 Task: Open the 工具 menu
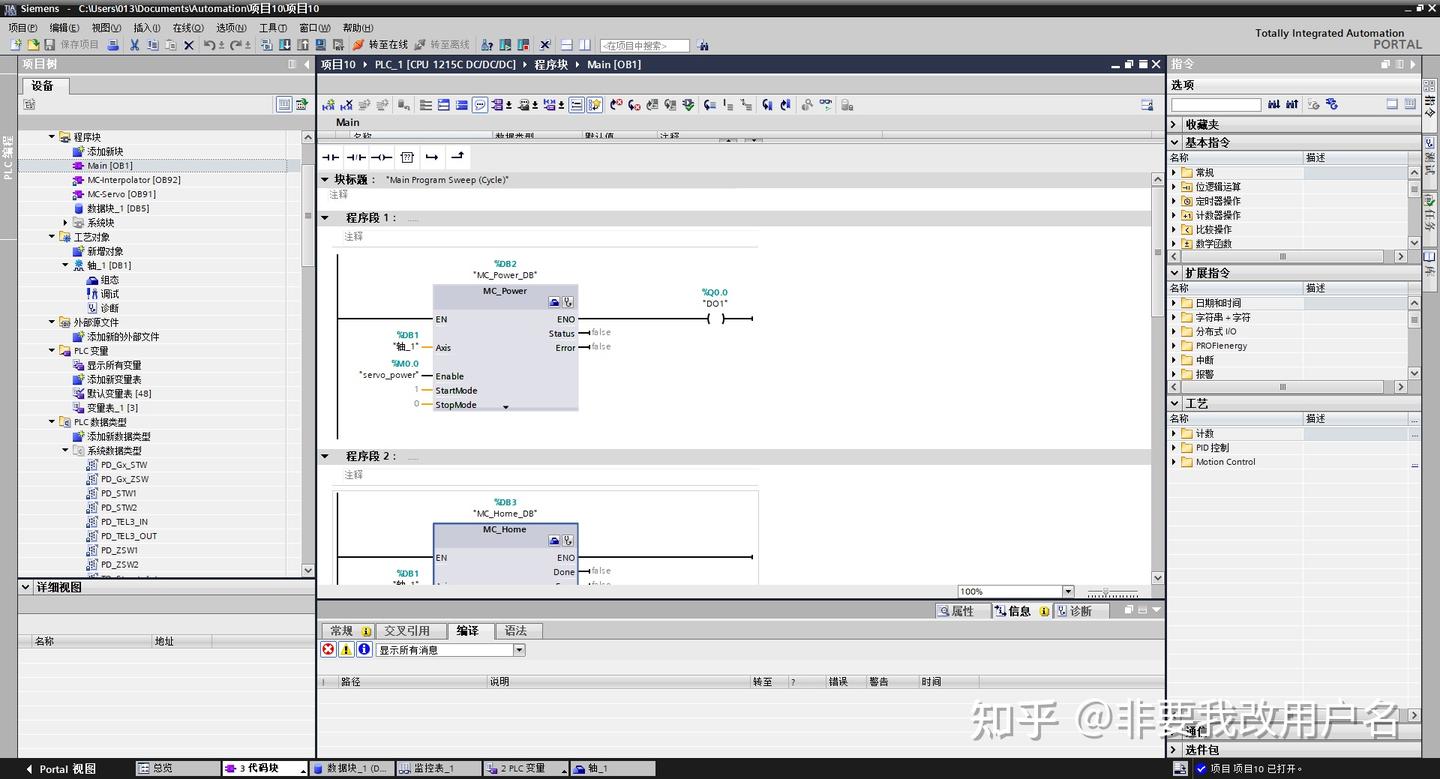point(271,27)
